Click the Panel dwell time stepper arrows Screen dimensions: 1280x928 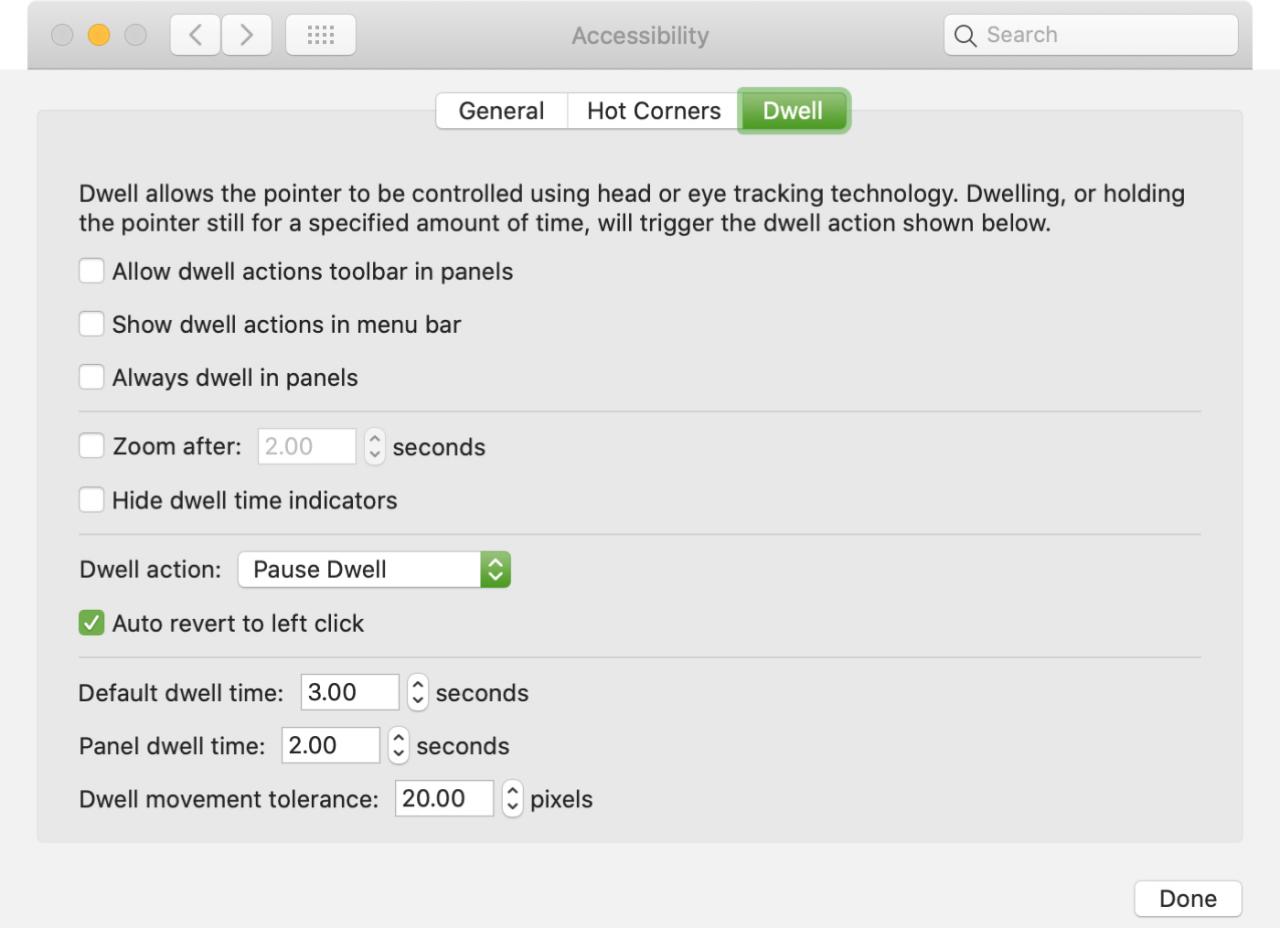[399, 746]
